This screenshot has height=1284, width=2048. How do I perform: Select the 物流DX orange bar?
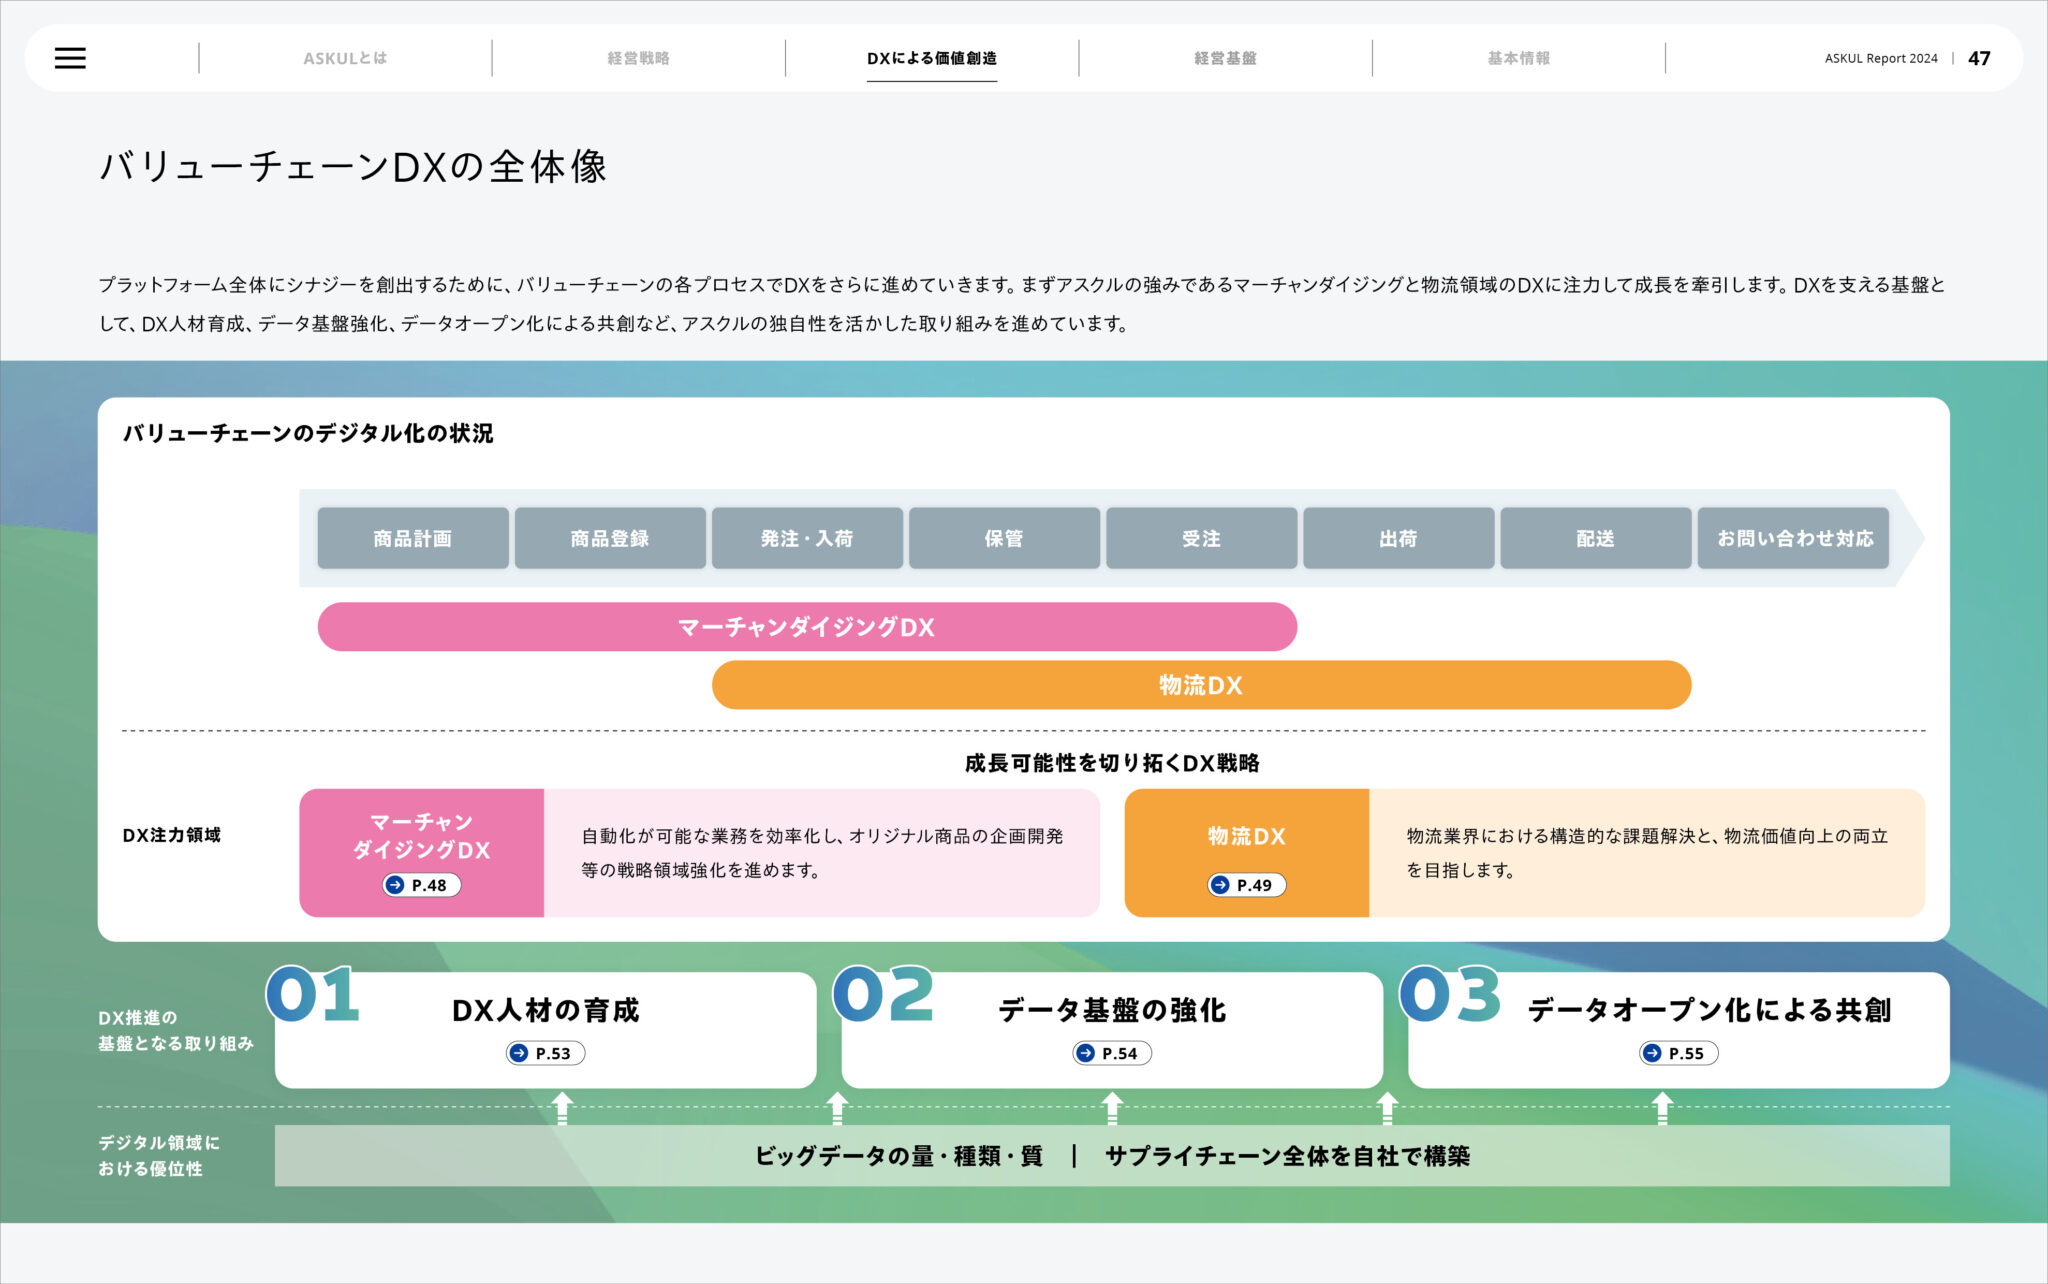tap(1200, 686)
